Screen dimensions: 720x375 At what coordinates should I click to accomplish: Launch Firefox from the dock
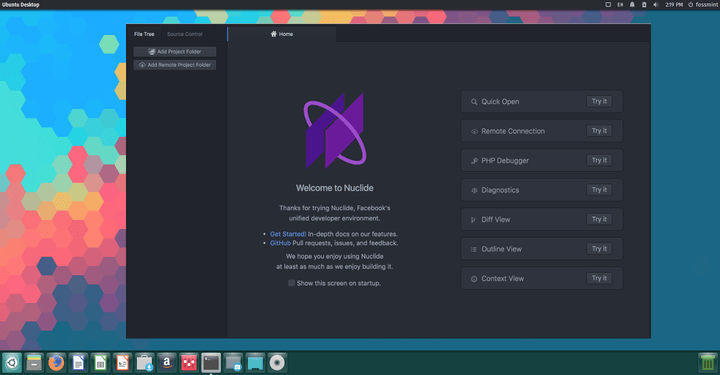(56, 363)
